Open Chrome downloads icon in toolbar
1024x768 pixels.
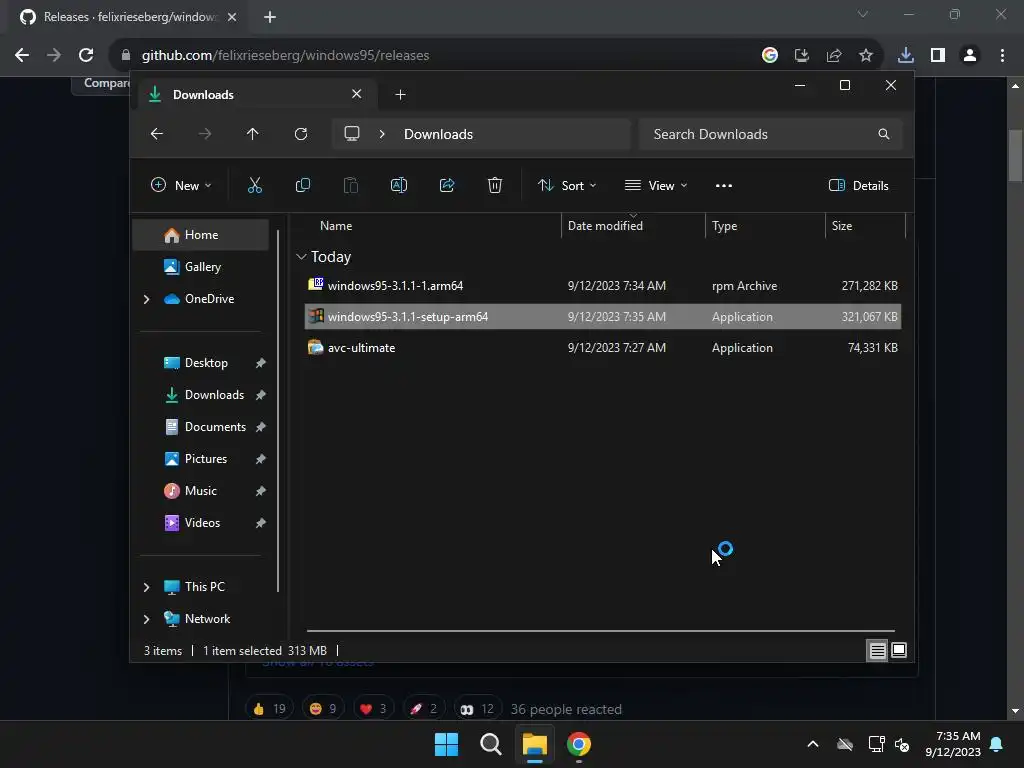click(905, 55)
